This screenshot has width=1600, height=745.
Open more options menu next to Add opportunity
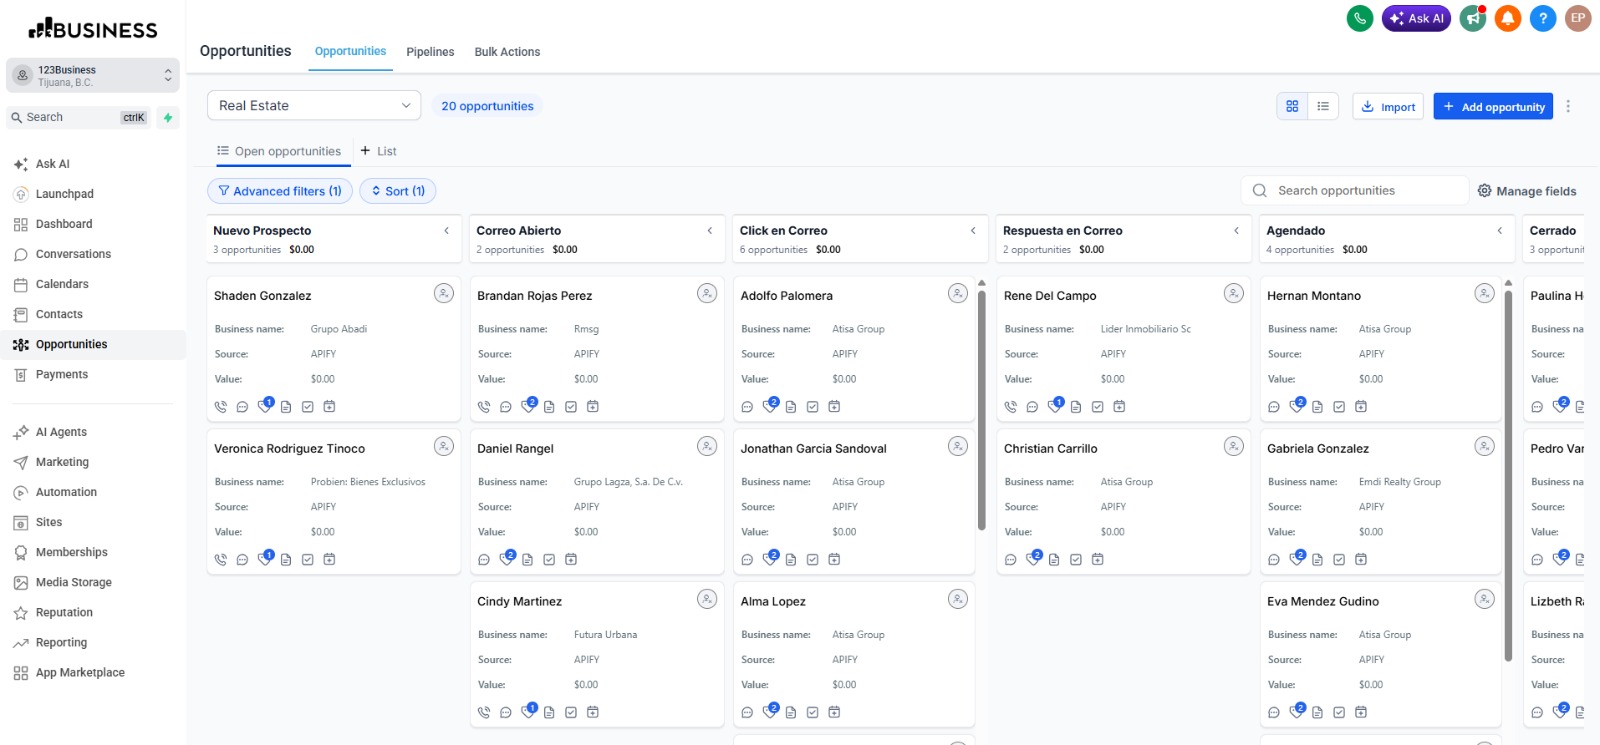click(x=1568, y=106)
